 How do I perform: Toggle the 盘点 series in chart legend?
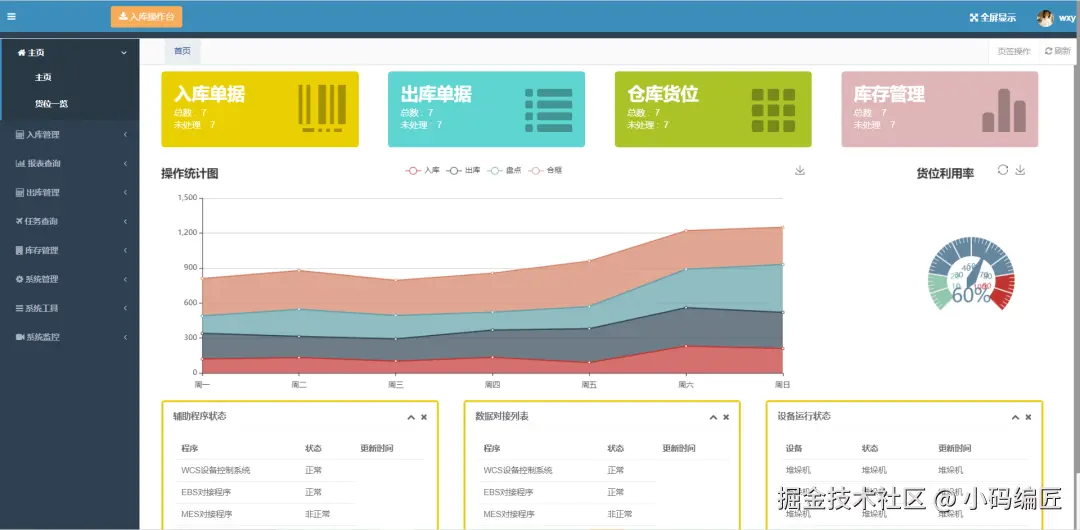[x=504, y=170]
